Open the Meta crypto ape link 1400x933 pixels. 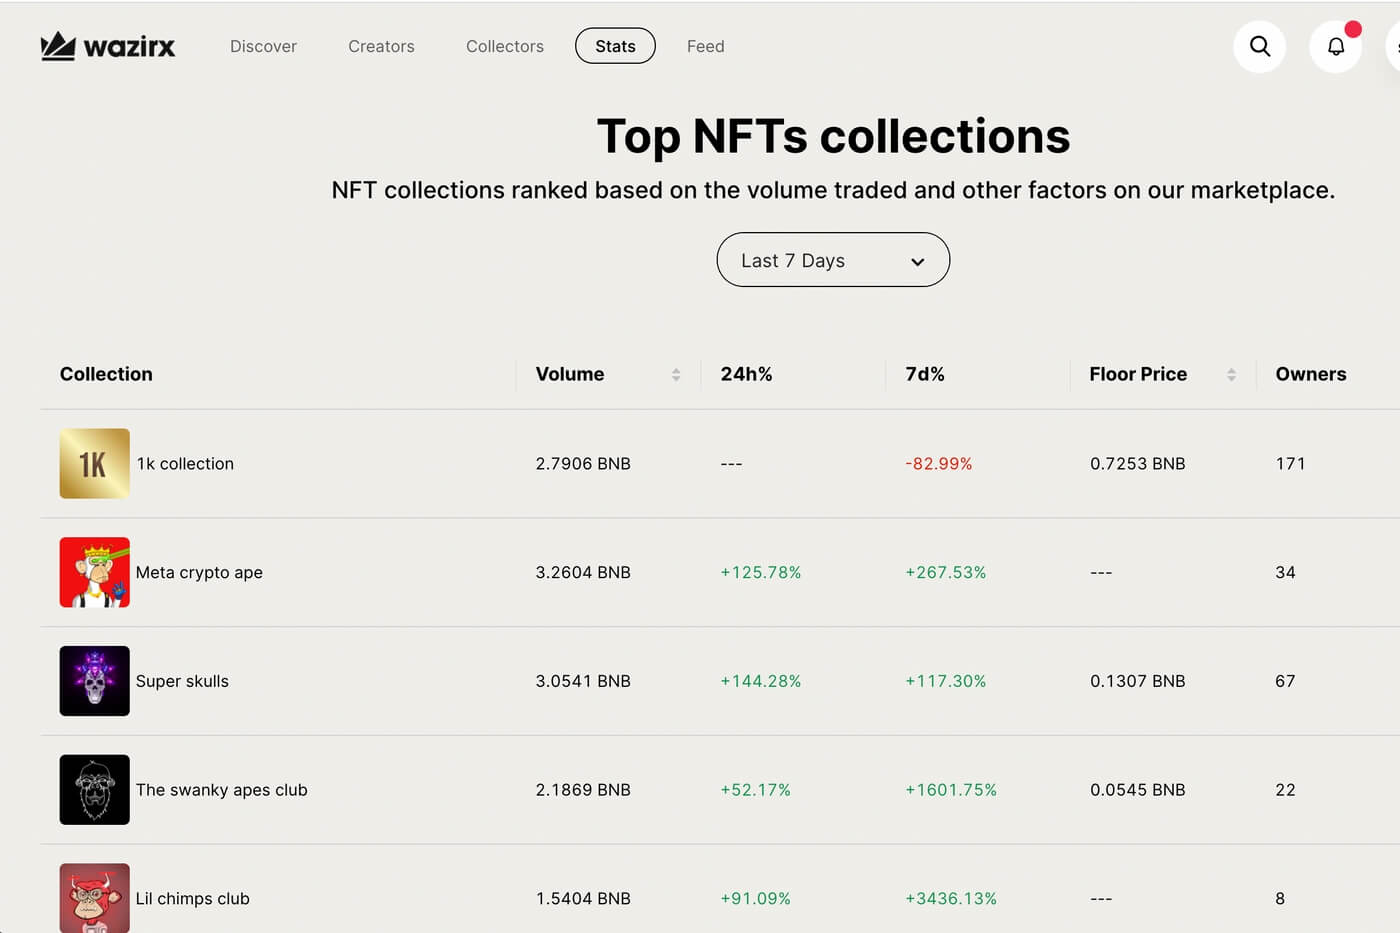point(199,572)
